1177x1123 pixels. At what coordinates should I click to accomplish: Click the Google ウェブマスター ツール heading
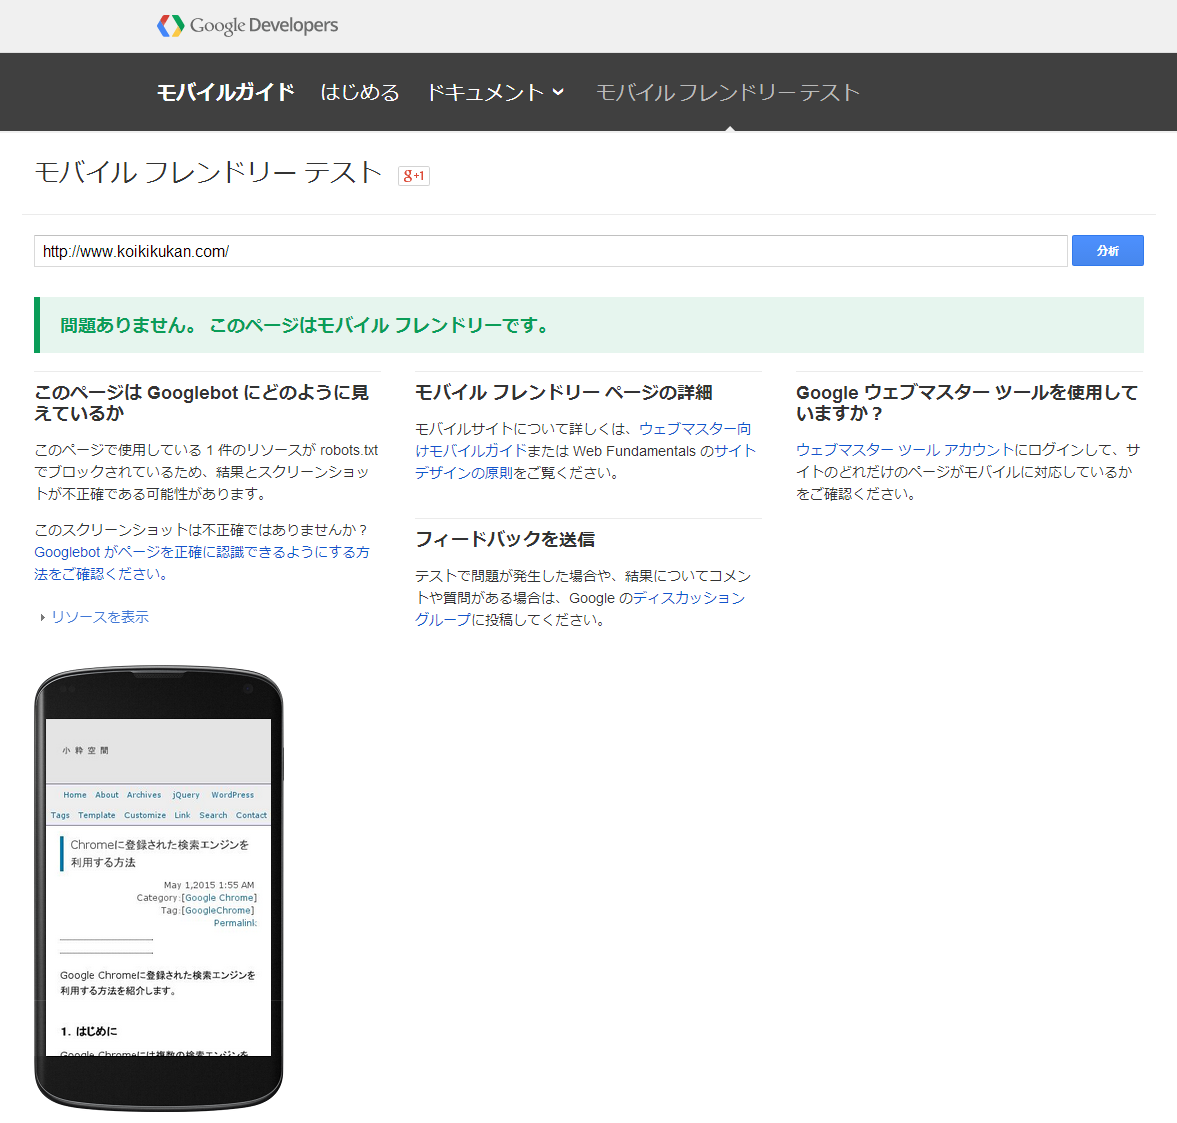[x=967, y=402]
